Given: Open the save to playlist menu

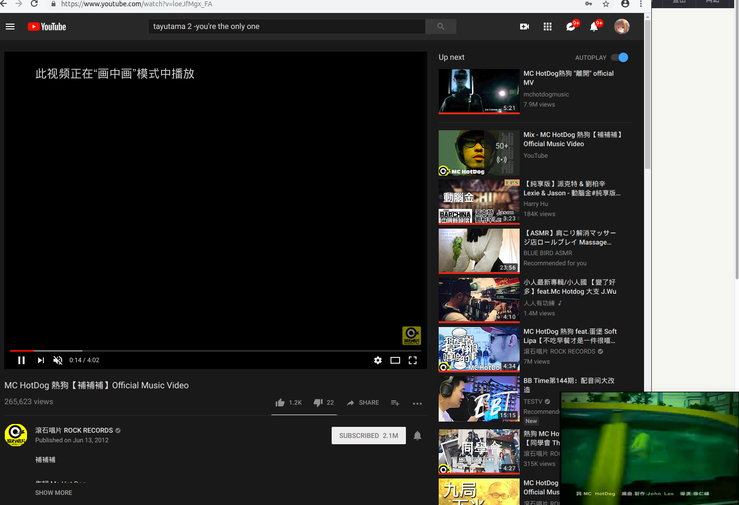Looking at the screenshot, I should click(395, 403).
